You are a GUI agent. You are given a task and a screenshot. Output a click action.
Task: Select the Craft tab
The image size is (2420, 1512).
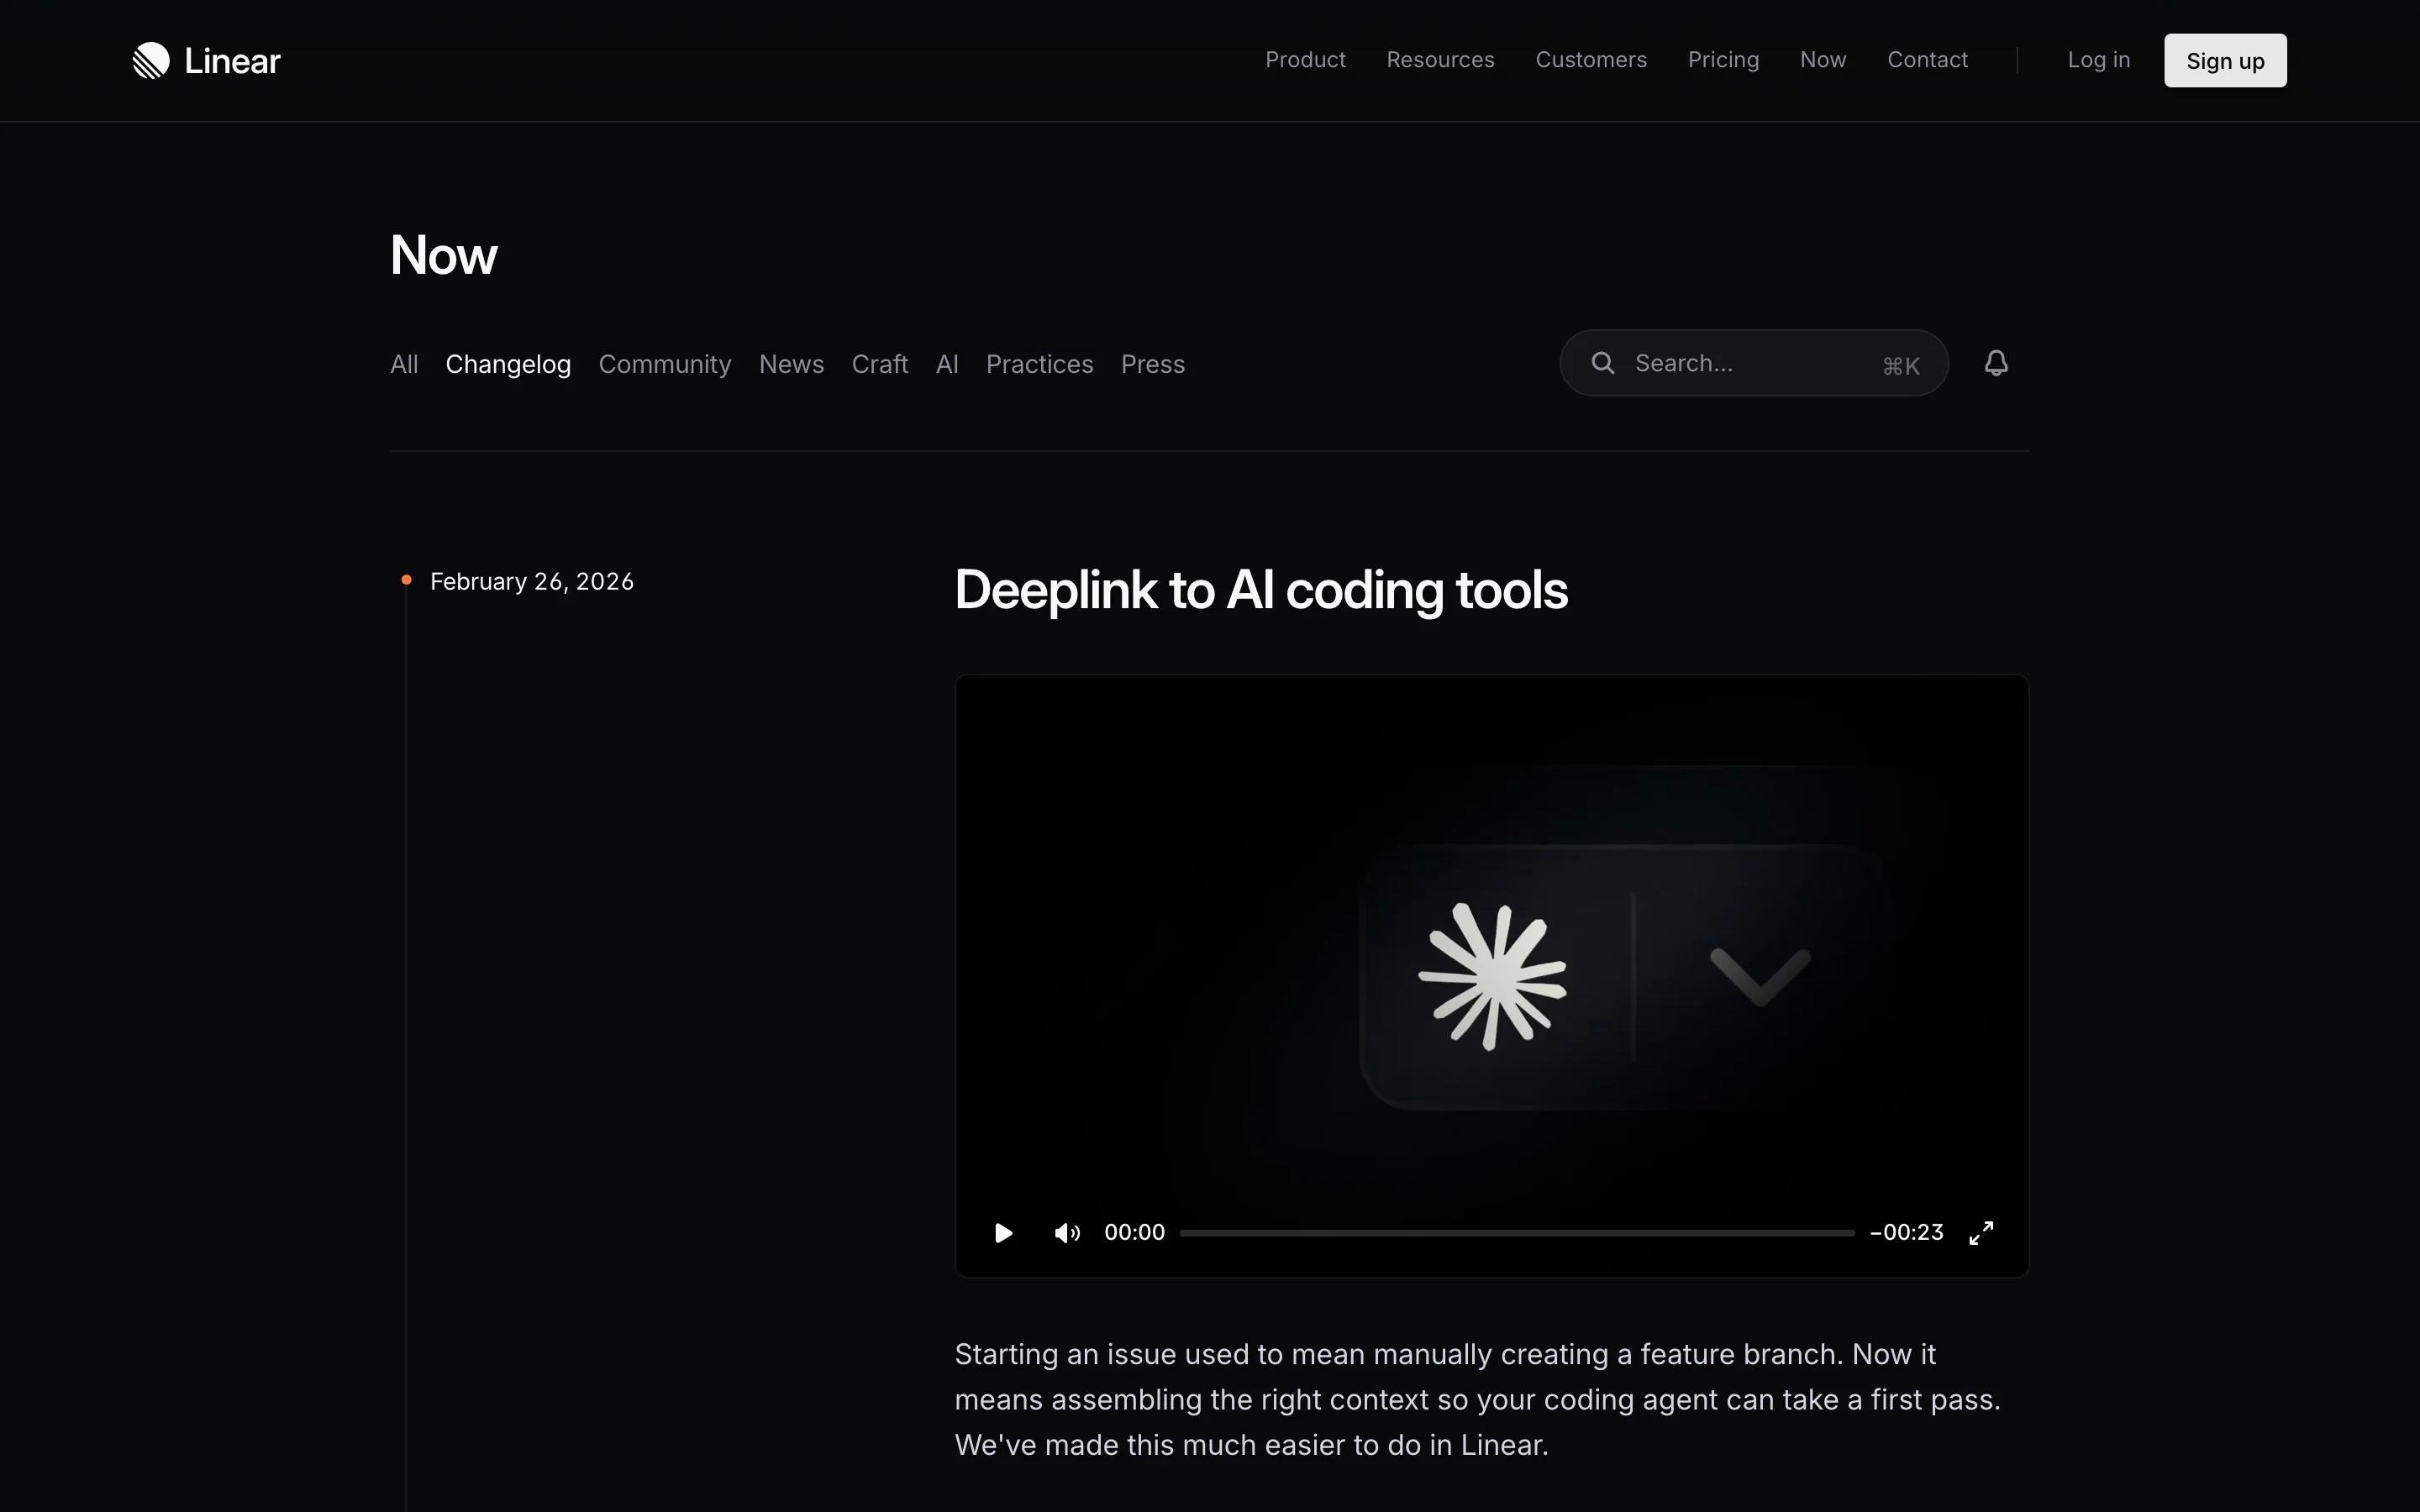879,364
